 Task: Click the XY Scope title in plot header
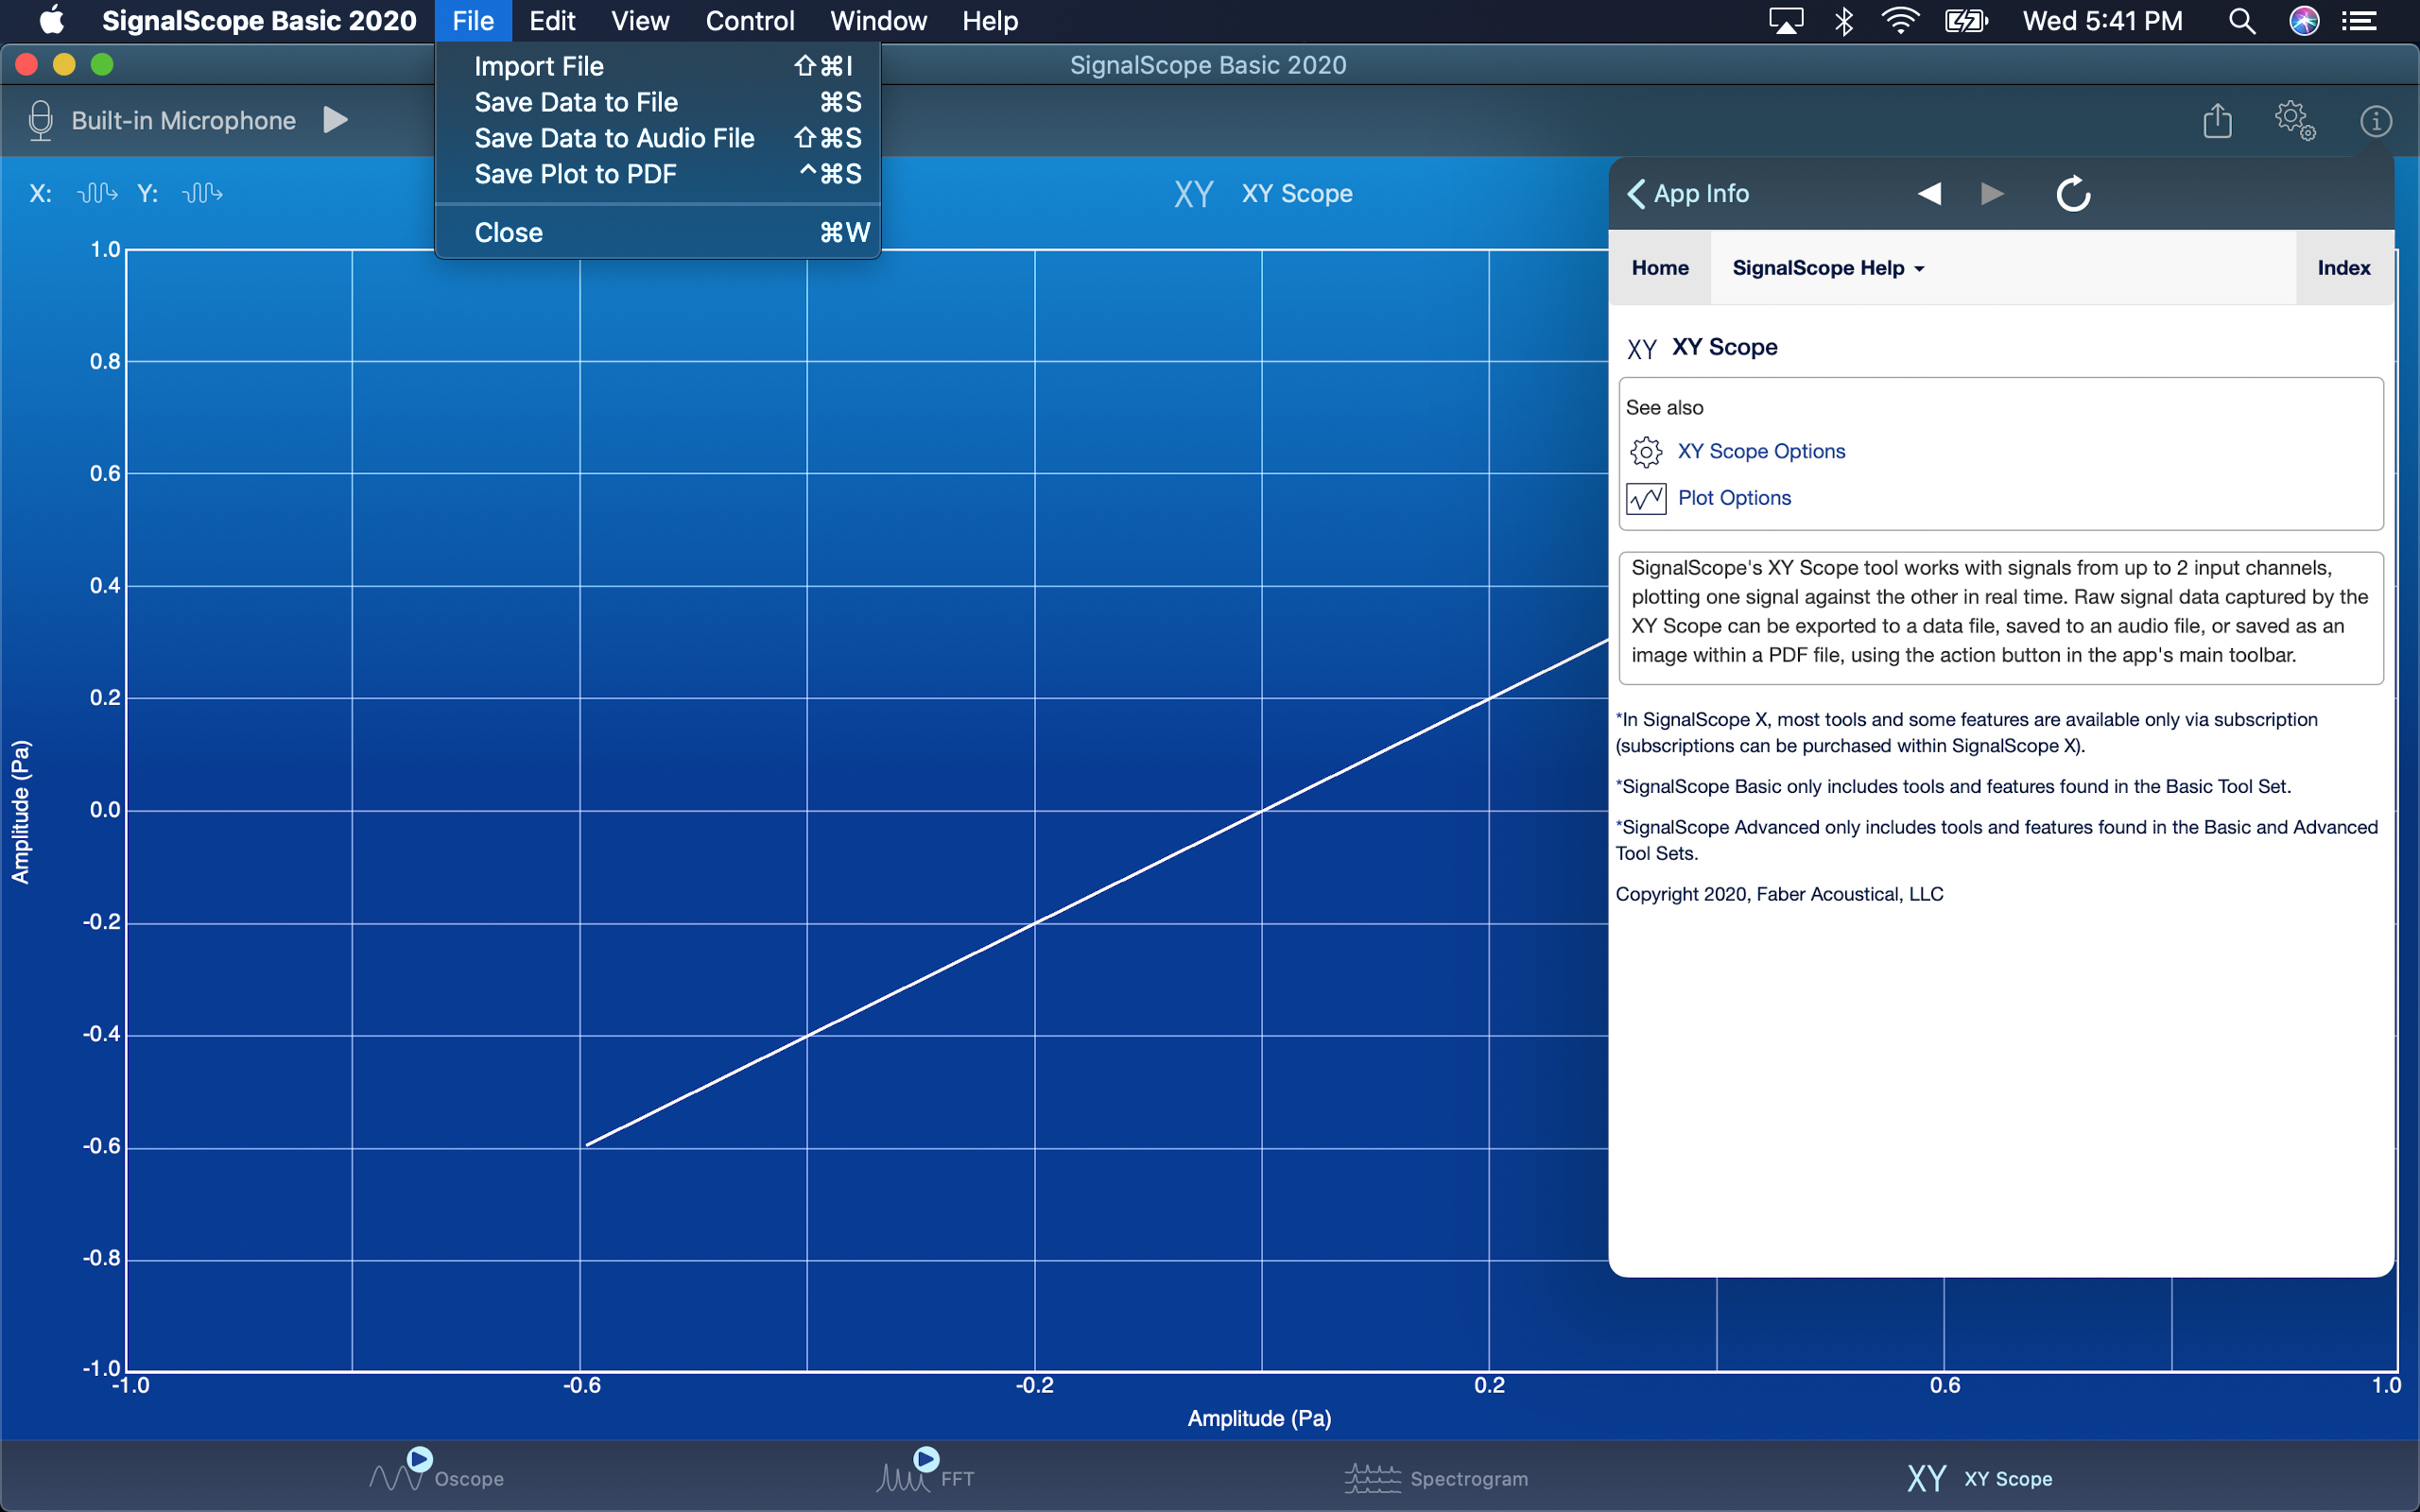tap(1297, 194)
